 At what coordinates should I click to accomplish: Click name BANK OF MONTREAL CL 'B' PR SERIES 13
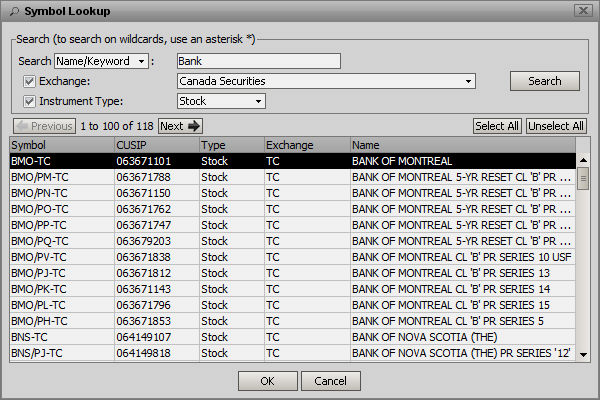click(x=451, y=273)
